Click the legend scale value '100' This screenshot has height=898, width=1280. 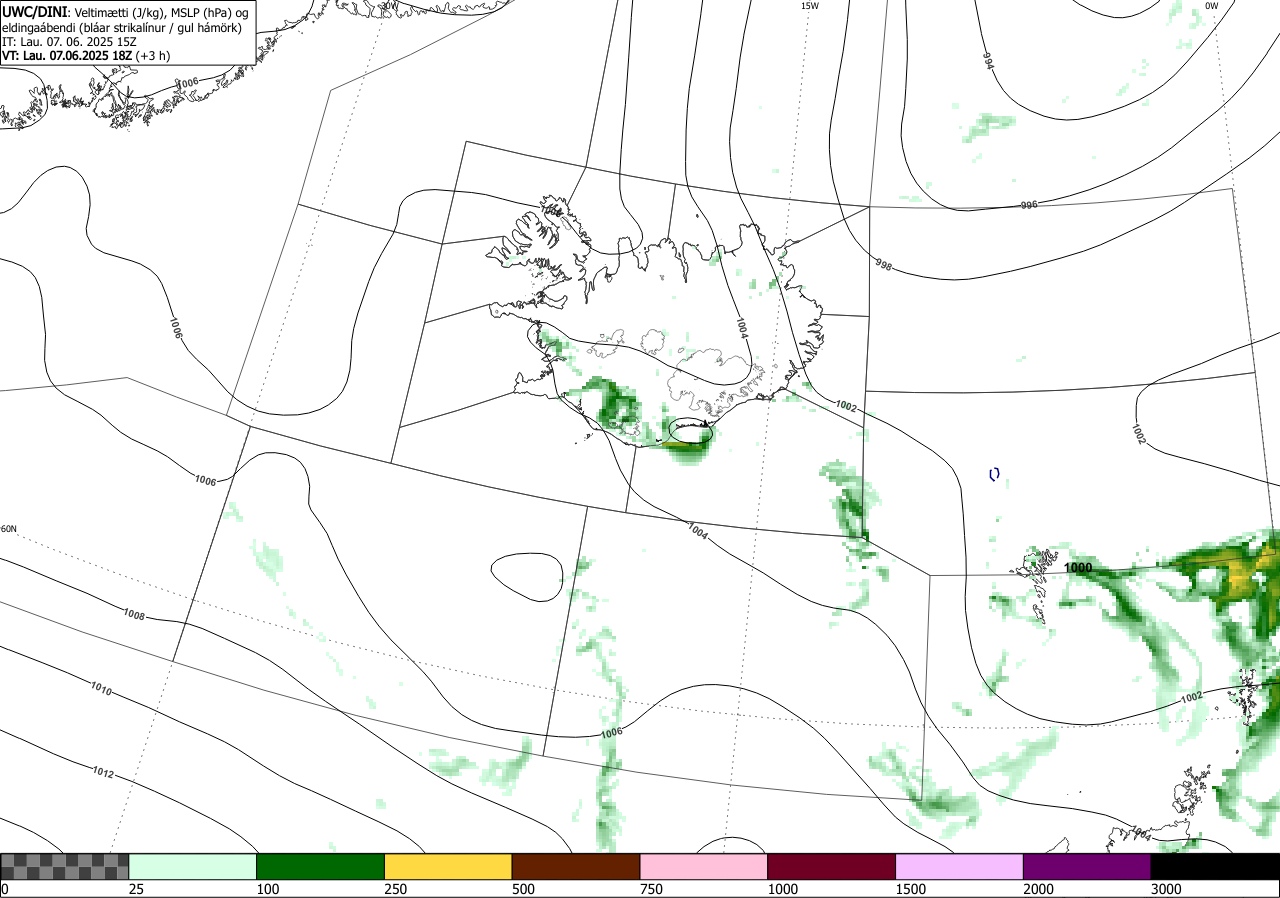pos(268,889)
